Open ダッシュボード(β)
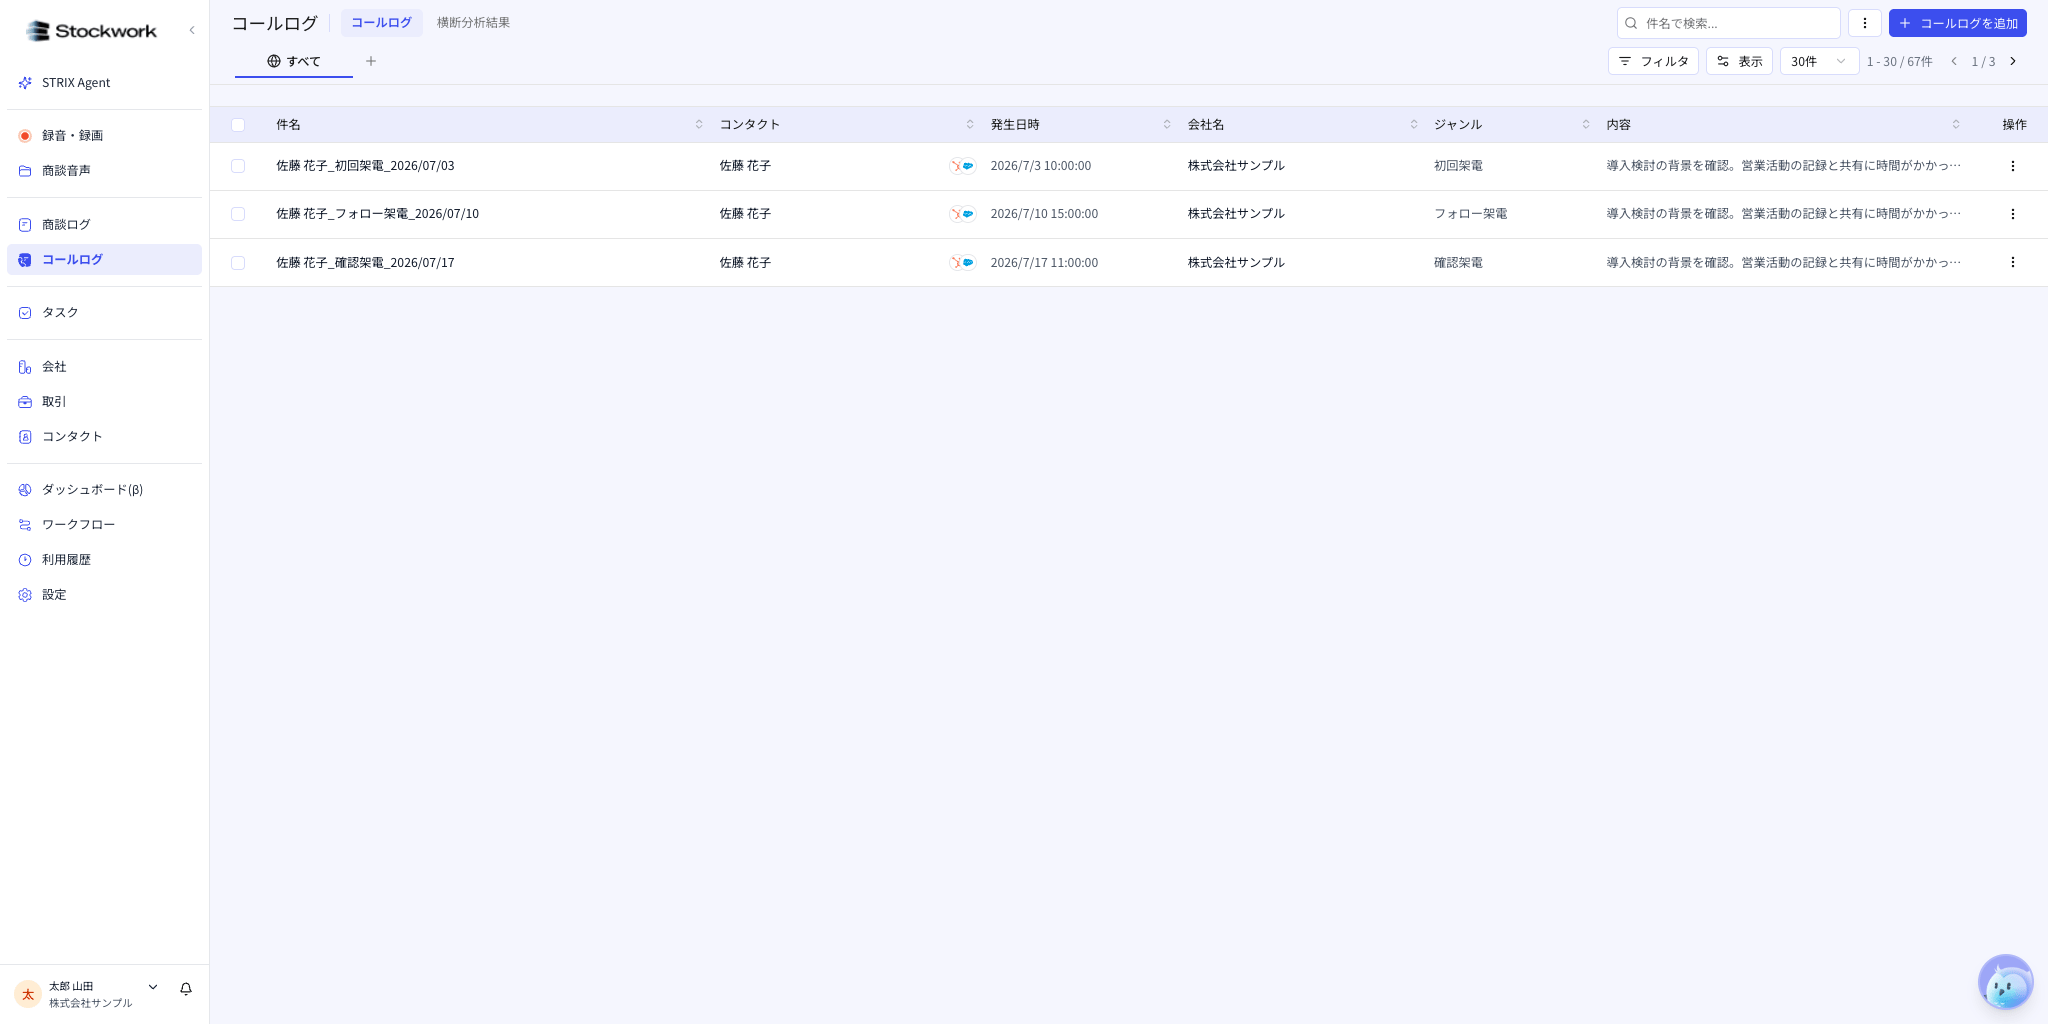 (x=104, y=489)
